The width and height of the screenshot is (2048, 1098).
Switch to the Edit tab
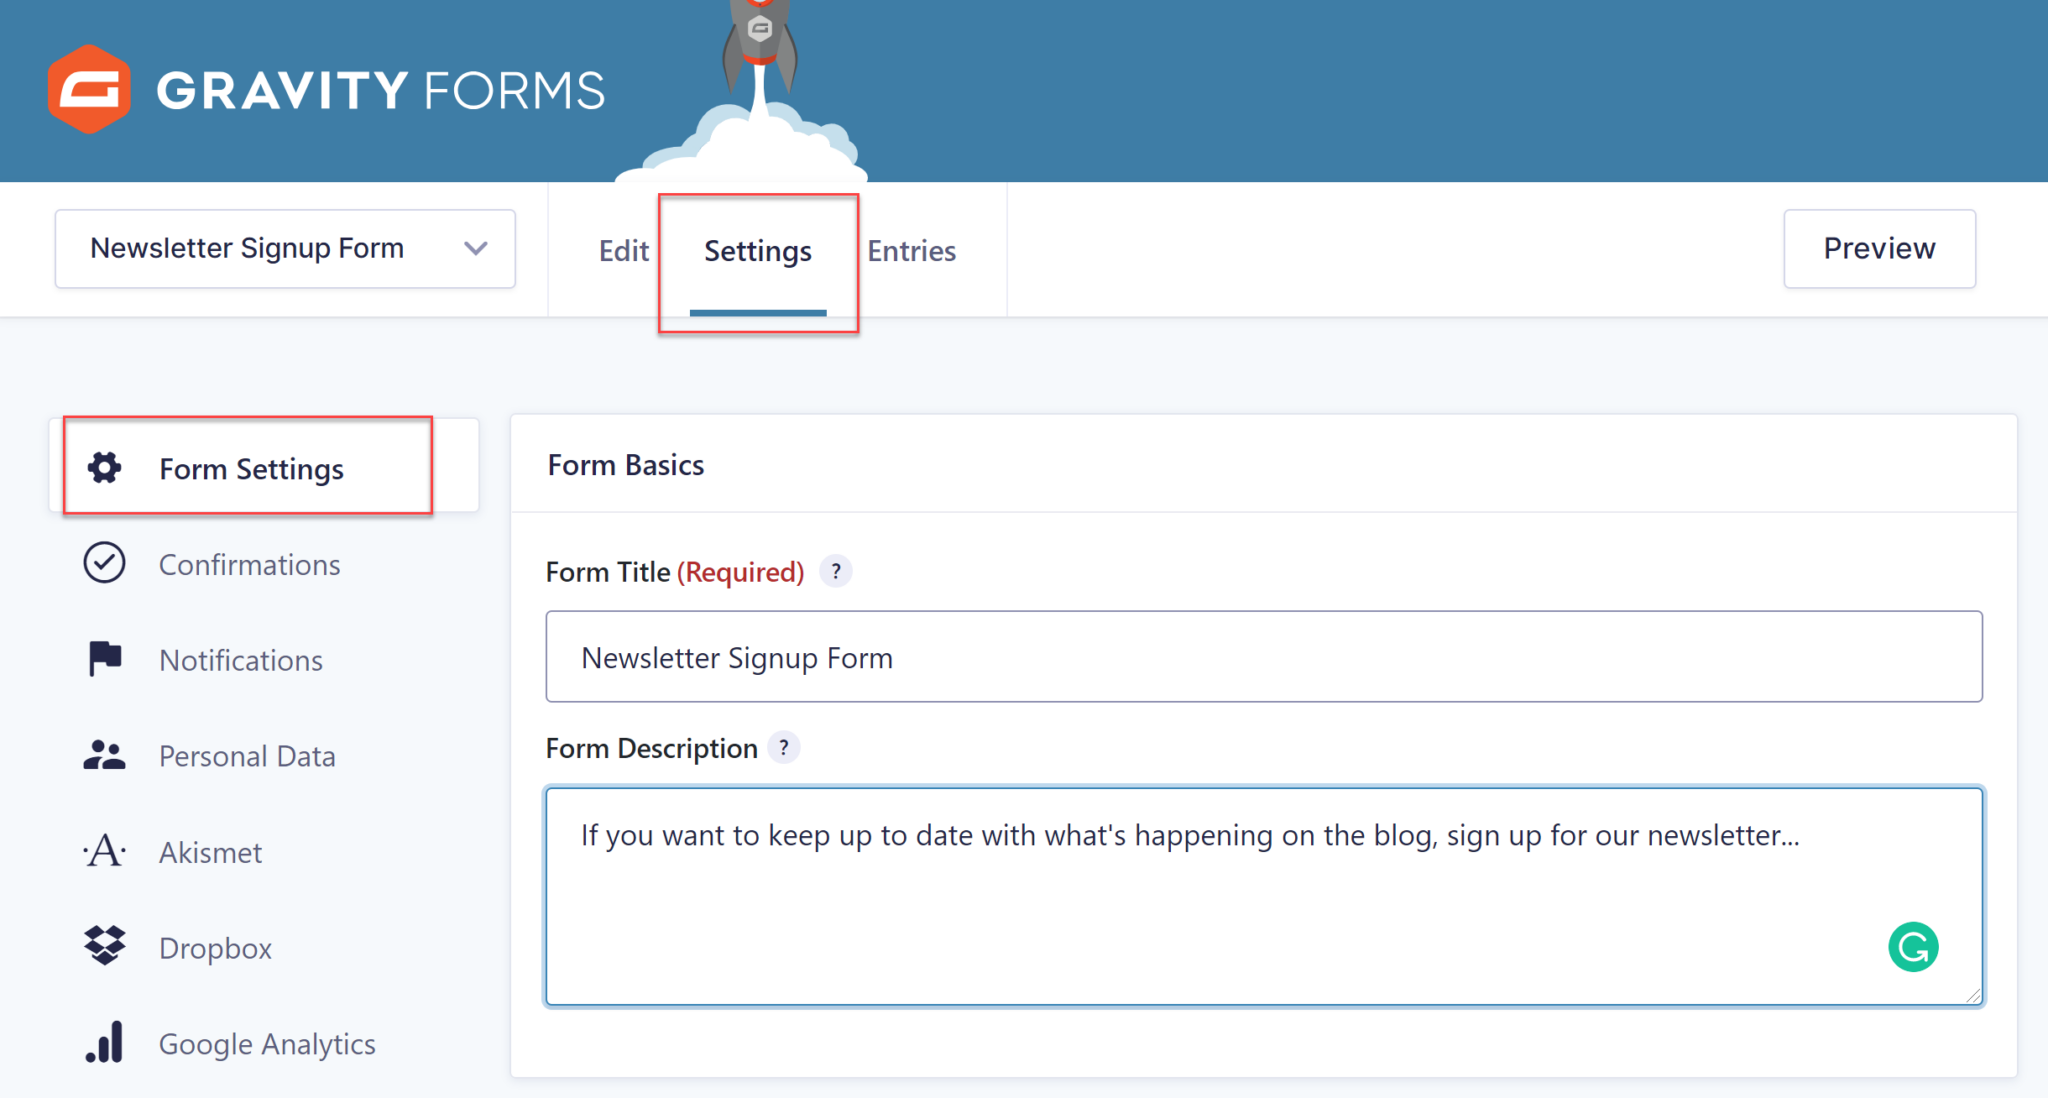click(622, 251)
